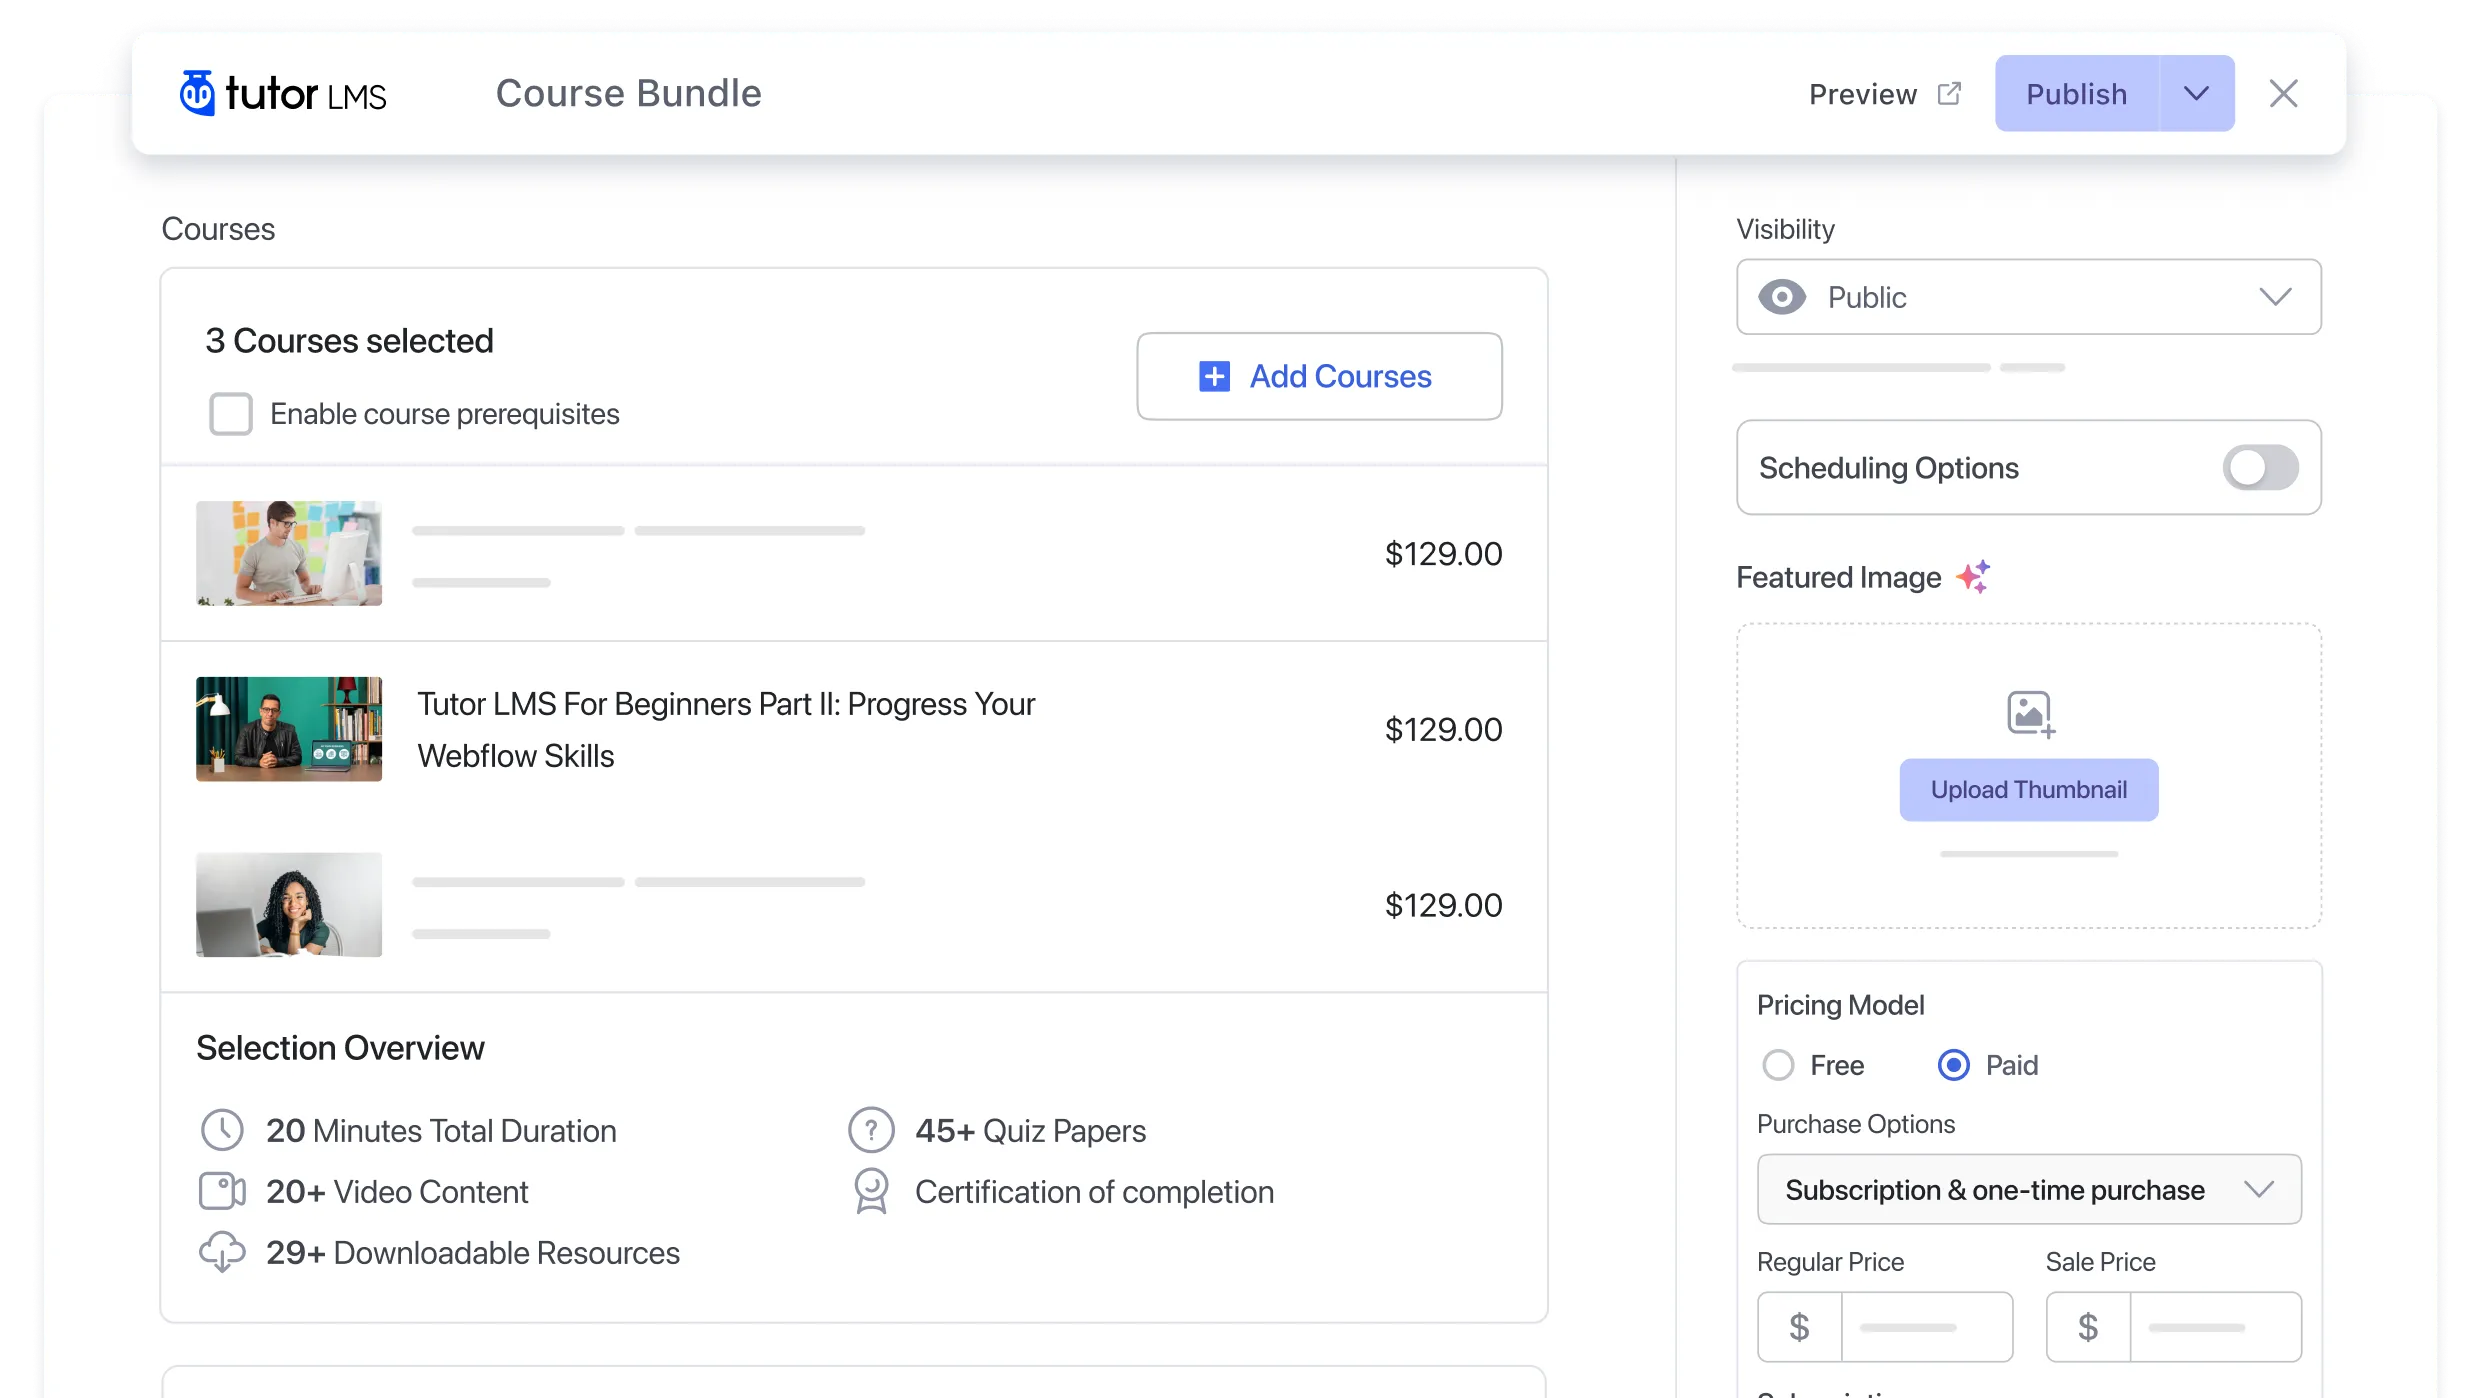Click the 29+ Downloadable Resources text
Viewport: 2480px width, 1398px height.
pyautogui.click(x=473, y=1252)
